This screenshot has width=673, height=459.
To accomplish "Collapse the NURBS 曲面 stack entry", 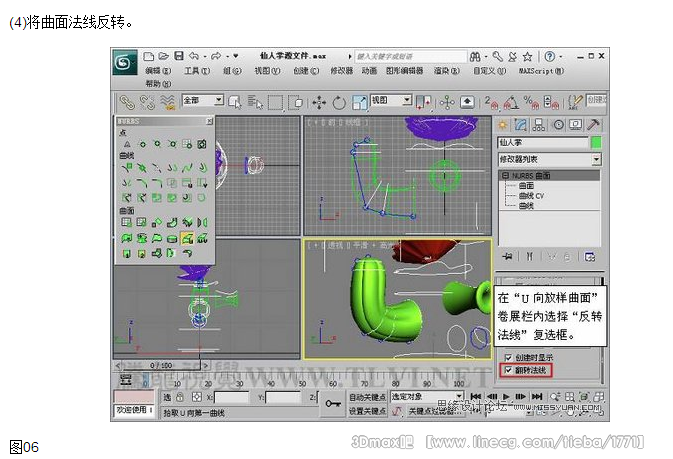I will 505,176.
